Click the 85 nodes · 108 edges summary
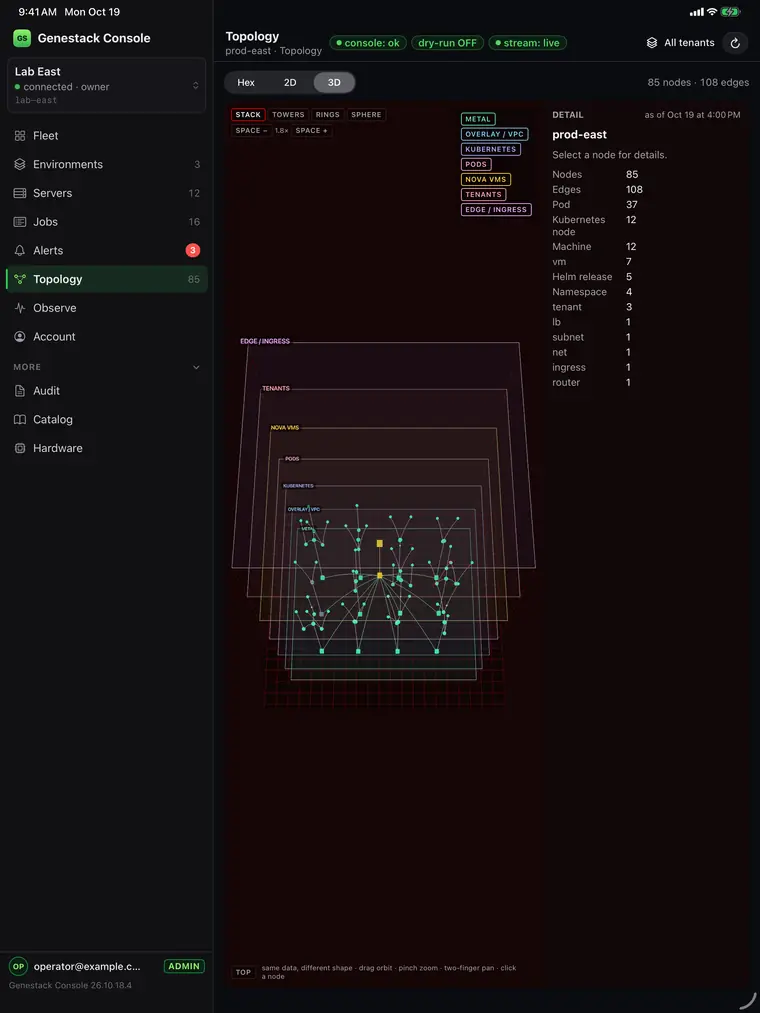Viewport: 760px width, 1013px height. [x=698, y=83]
